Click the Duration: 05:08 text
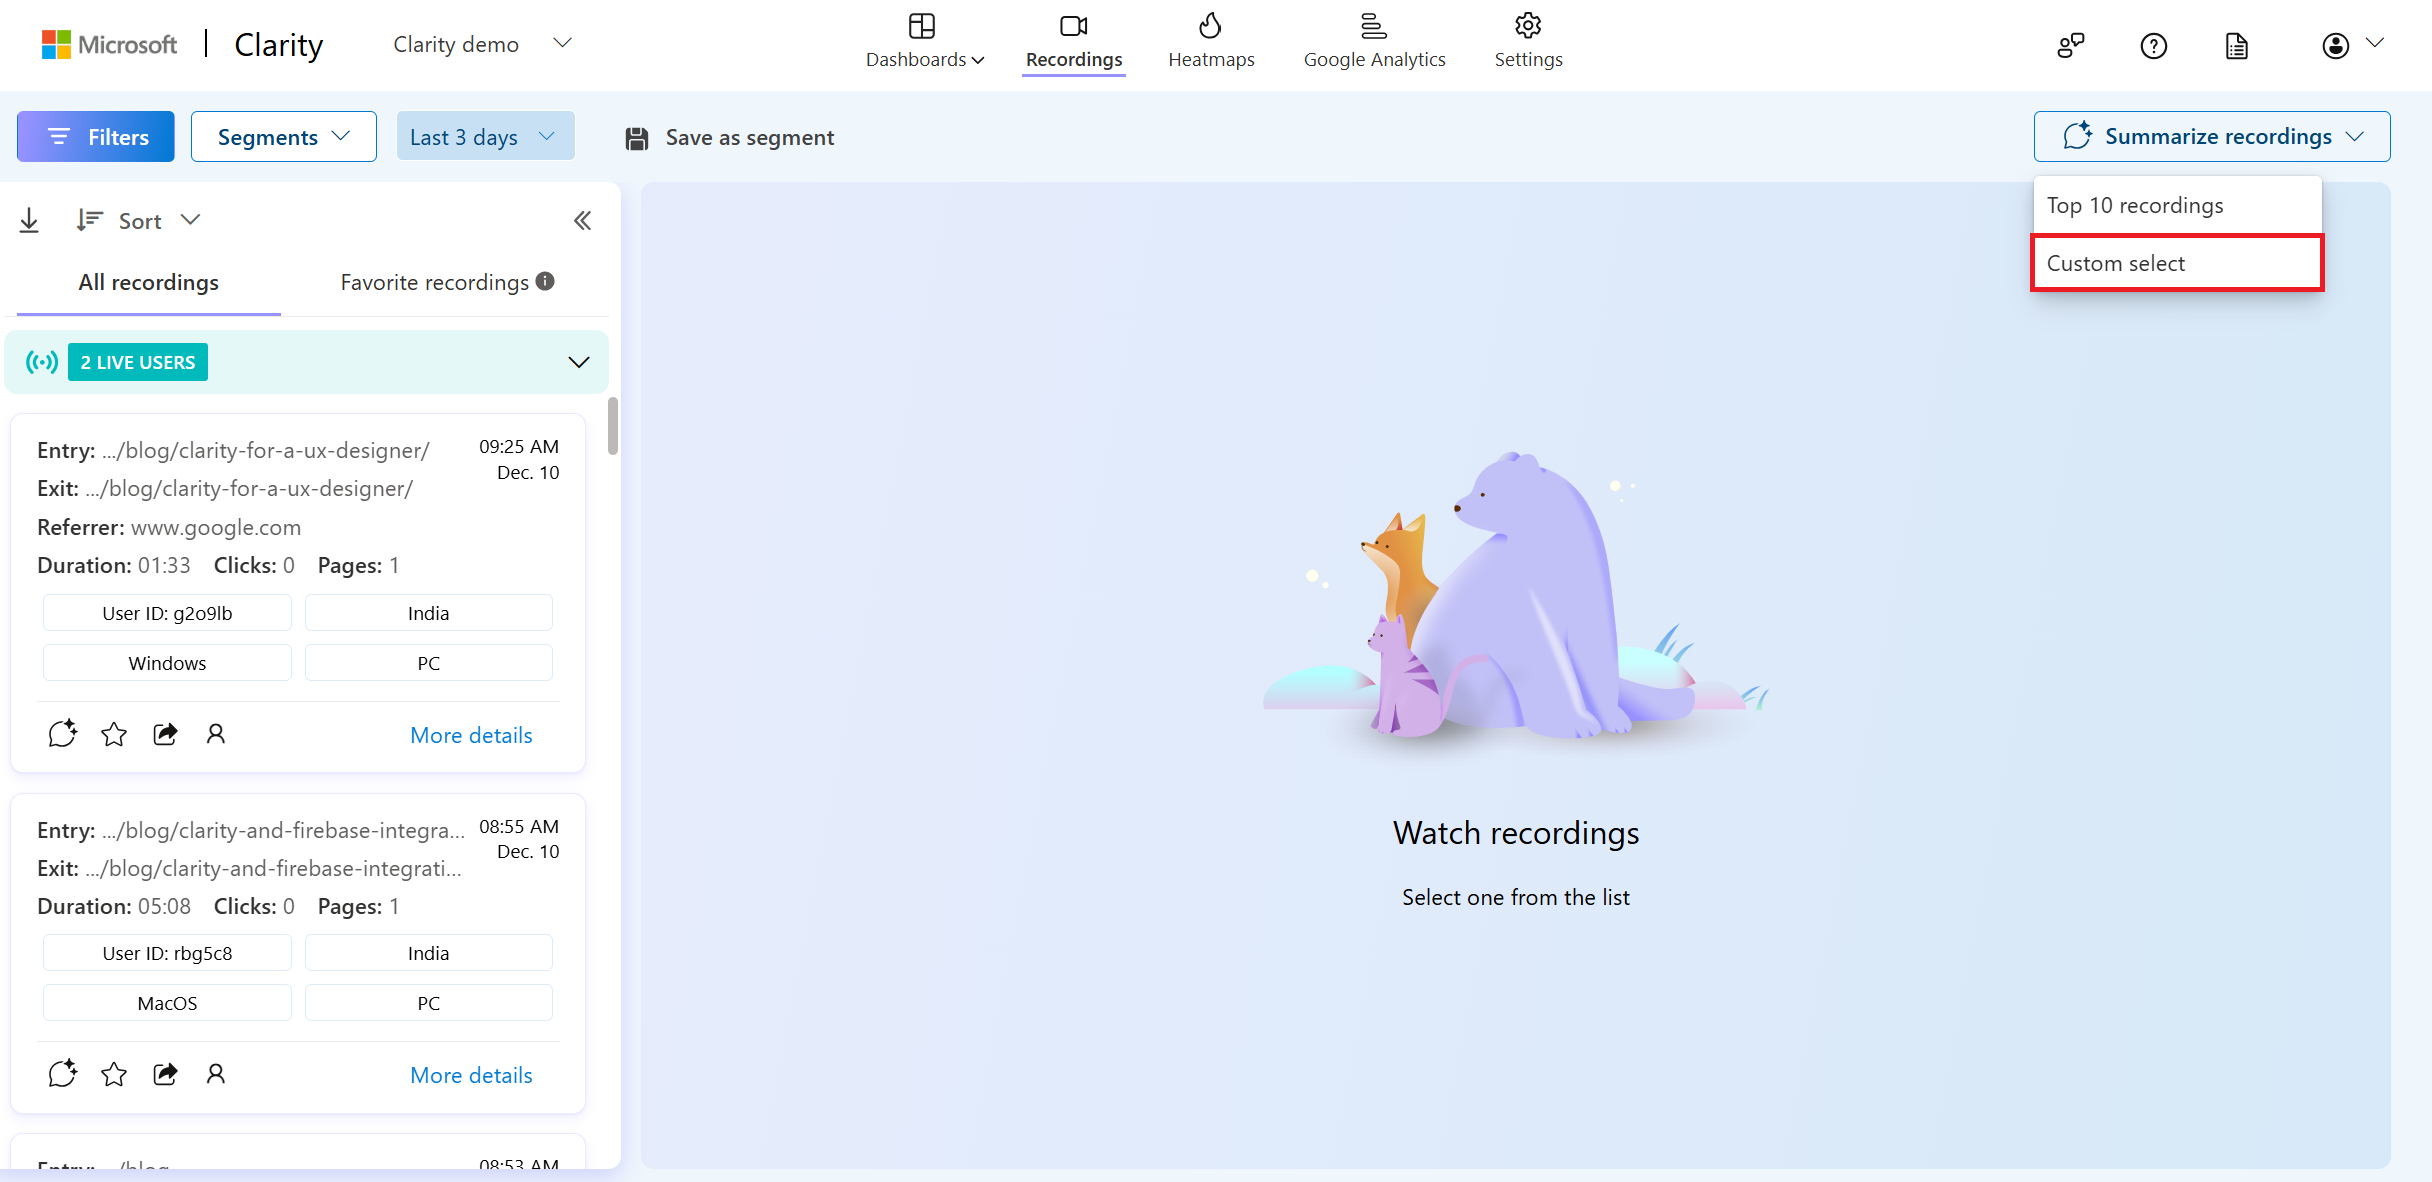 point(114,906)
